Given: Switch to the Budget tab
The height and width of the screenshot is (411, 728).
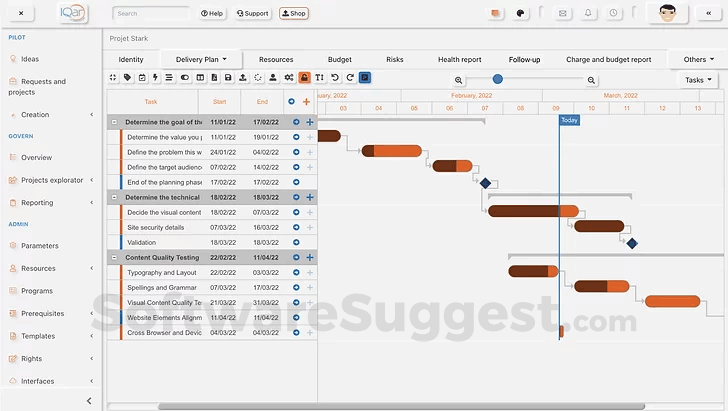Looking at the screenshot, I should tap(339, 60).
